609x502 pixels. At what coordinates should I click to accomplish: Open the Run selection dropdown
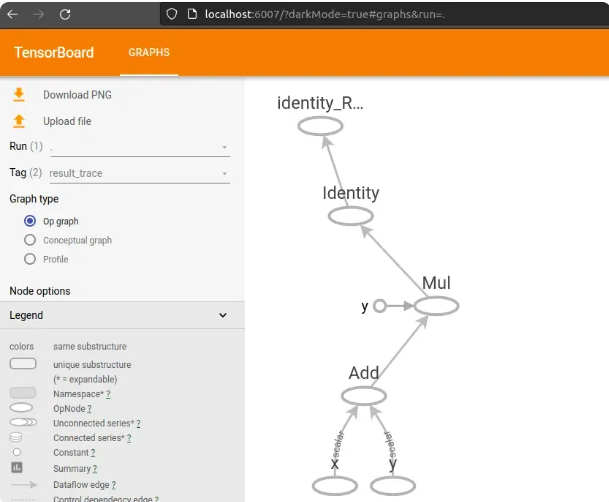(140, 147)
